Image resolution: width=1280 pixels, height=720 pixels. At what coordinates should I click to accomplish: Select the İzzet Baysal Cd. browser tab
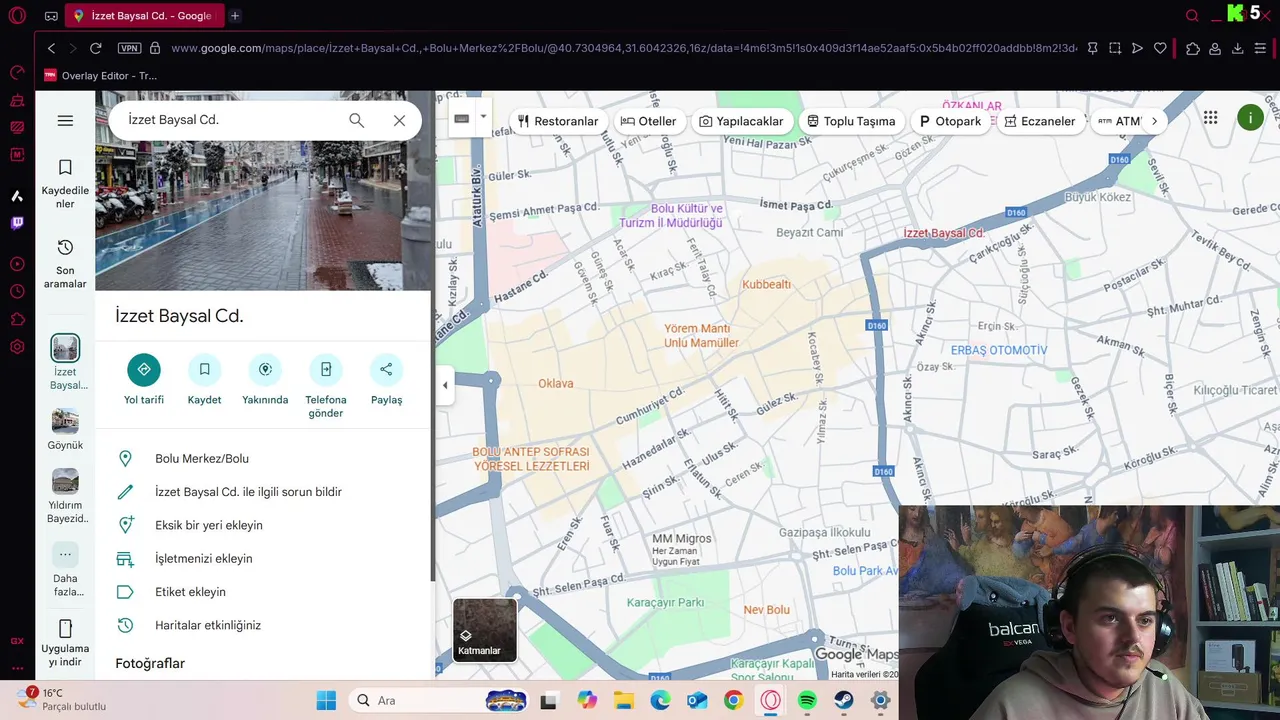146,16
